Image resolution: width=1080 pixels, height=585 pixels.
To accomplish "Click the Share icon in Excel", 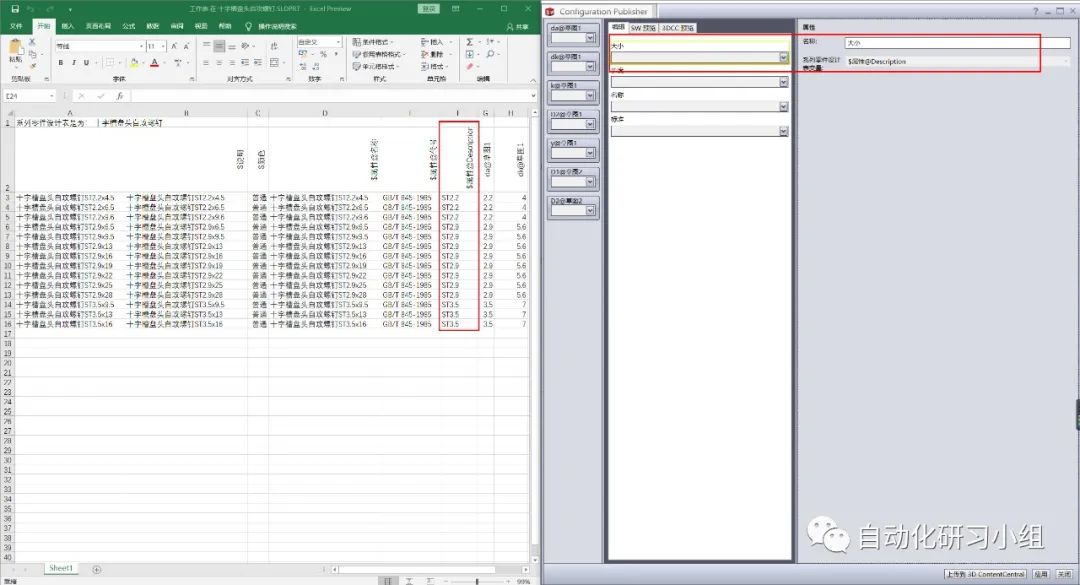I will [517, 26].
